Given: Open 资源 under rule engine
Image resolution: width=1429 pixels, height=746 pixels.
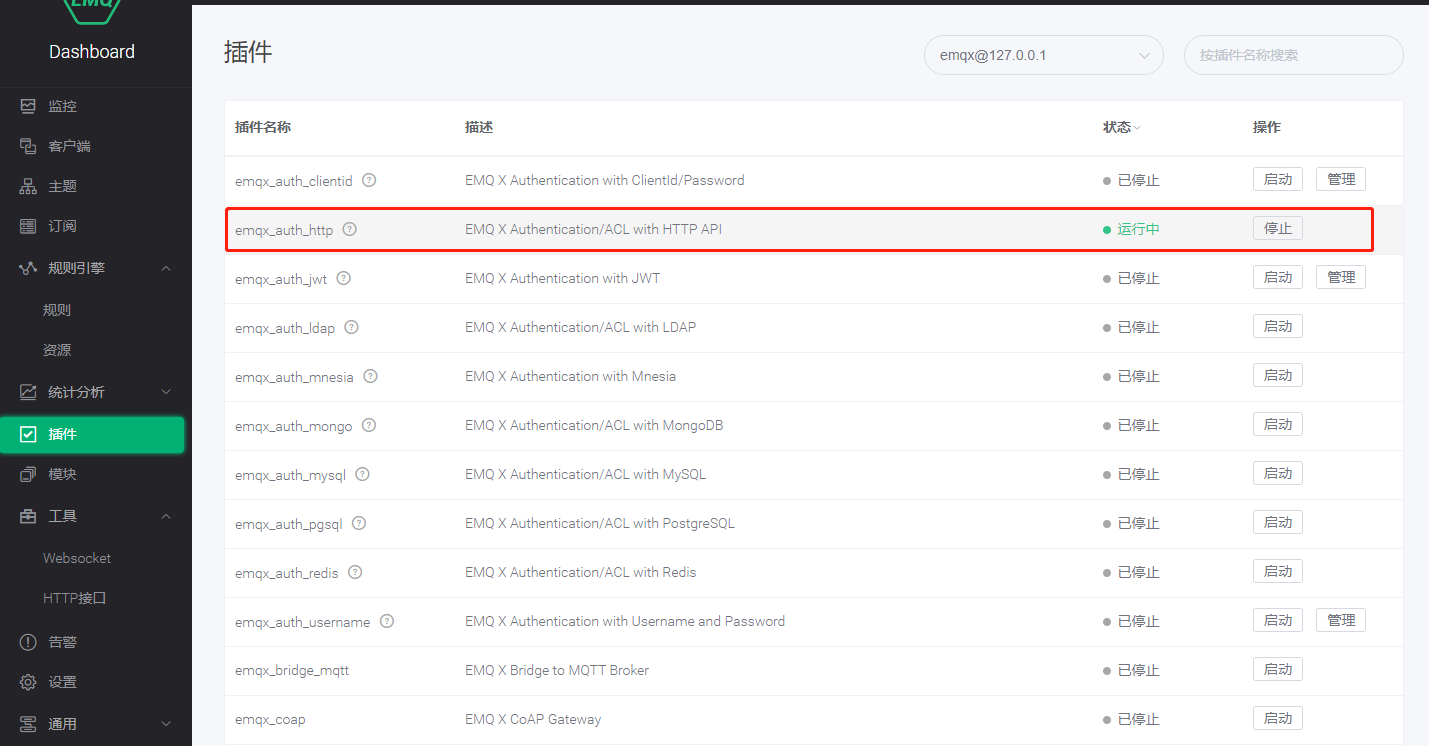Looking at the screenshot, I should [57, 350].
